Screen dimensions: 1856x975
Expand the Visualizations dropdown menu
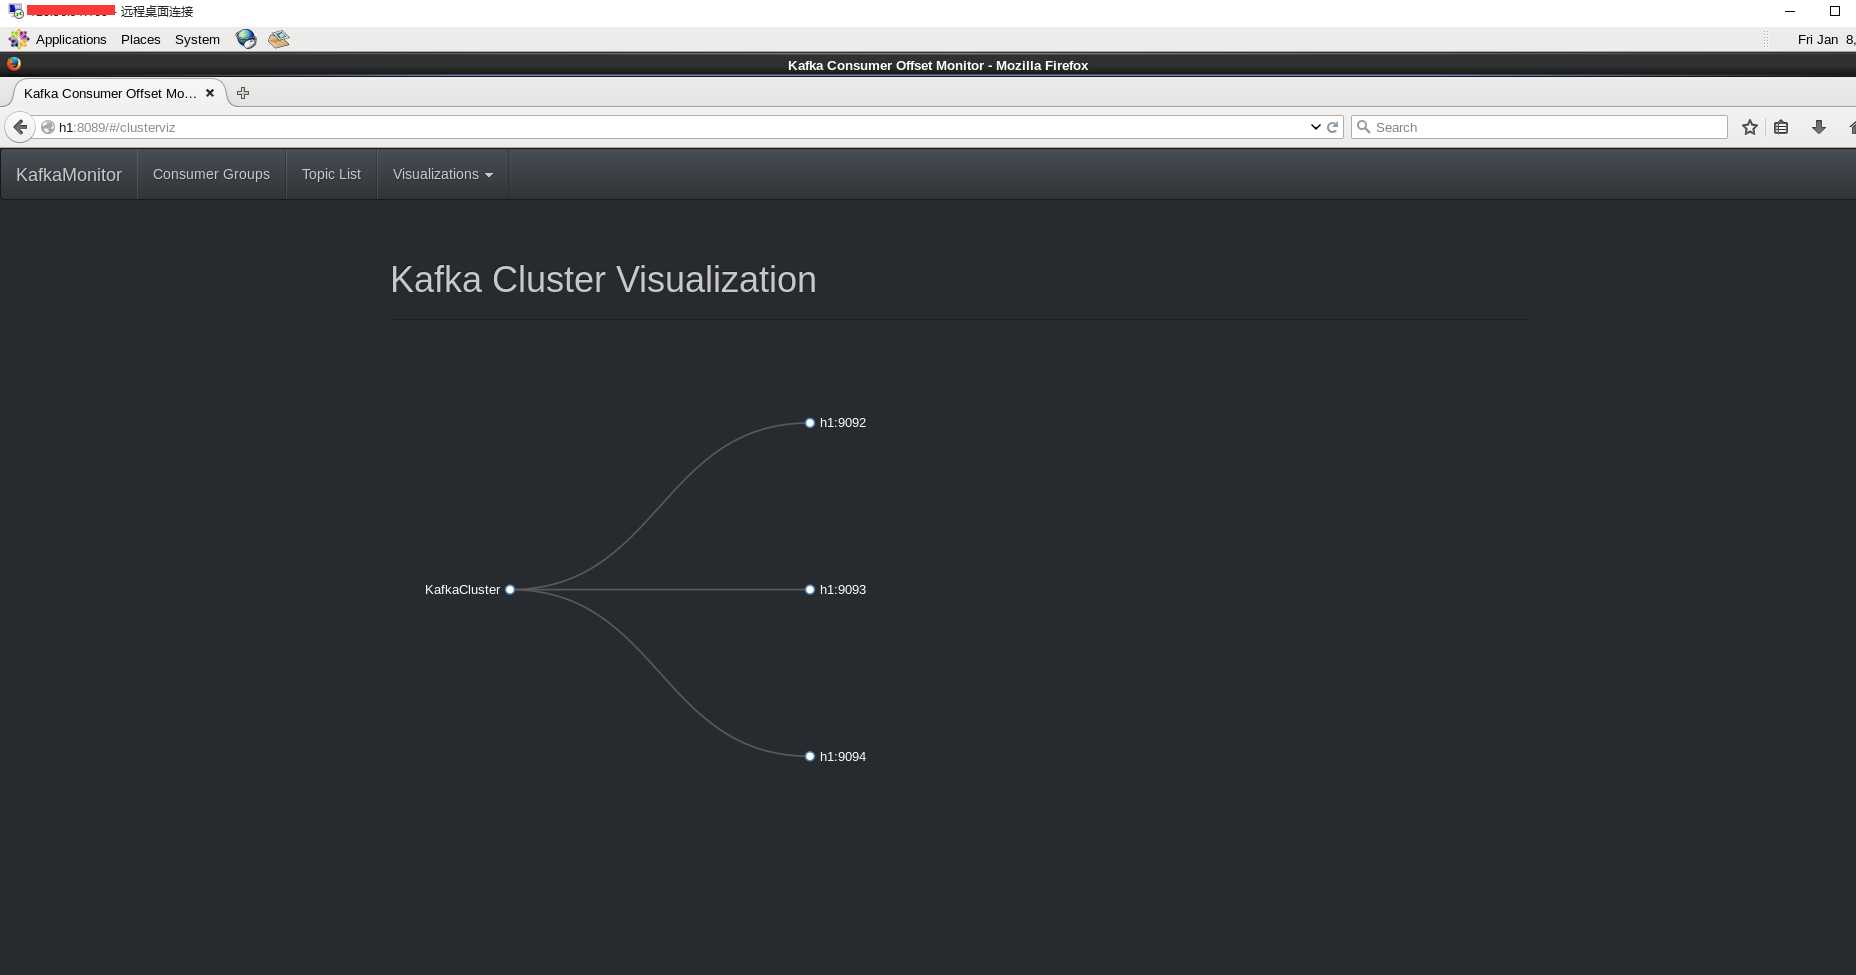[x=443, y=174]
